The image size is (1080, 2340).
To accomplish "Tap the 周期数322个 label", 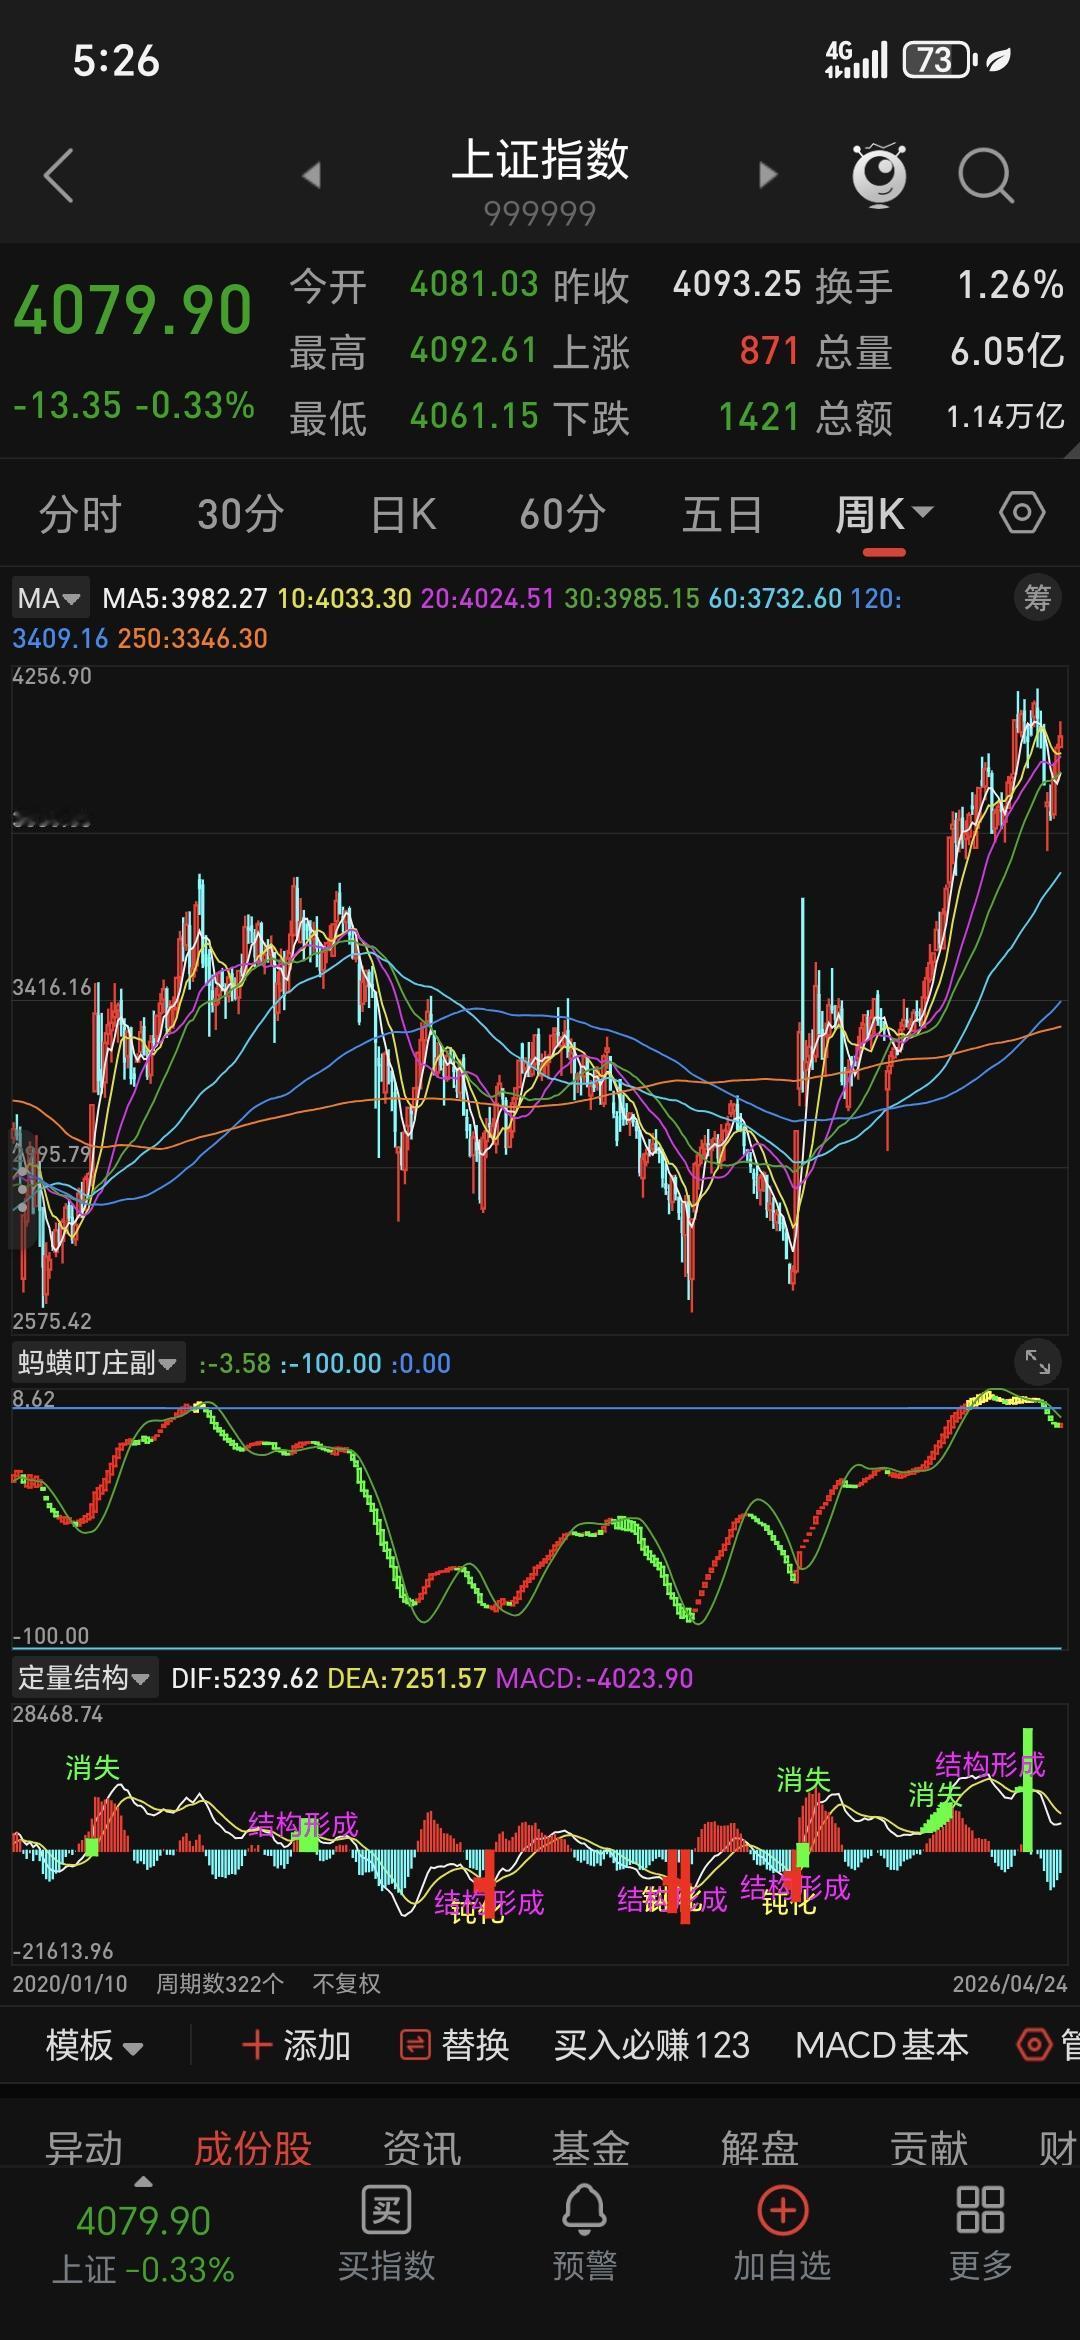I will coord(220,1984).
